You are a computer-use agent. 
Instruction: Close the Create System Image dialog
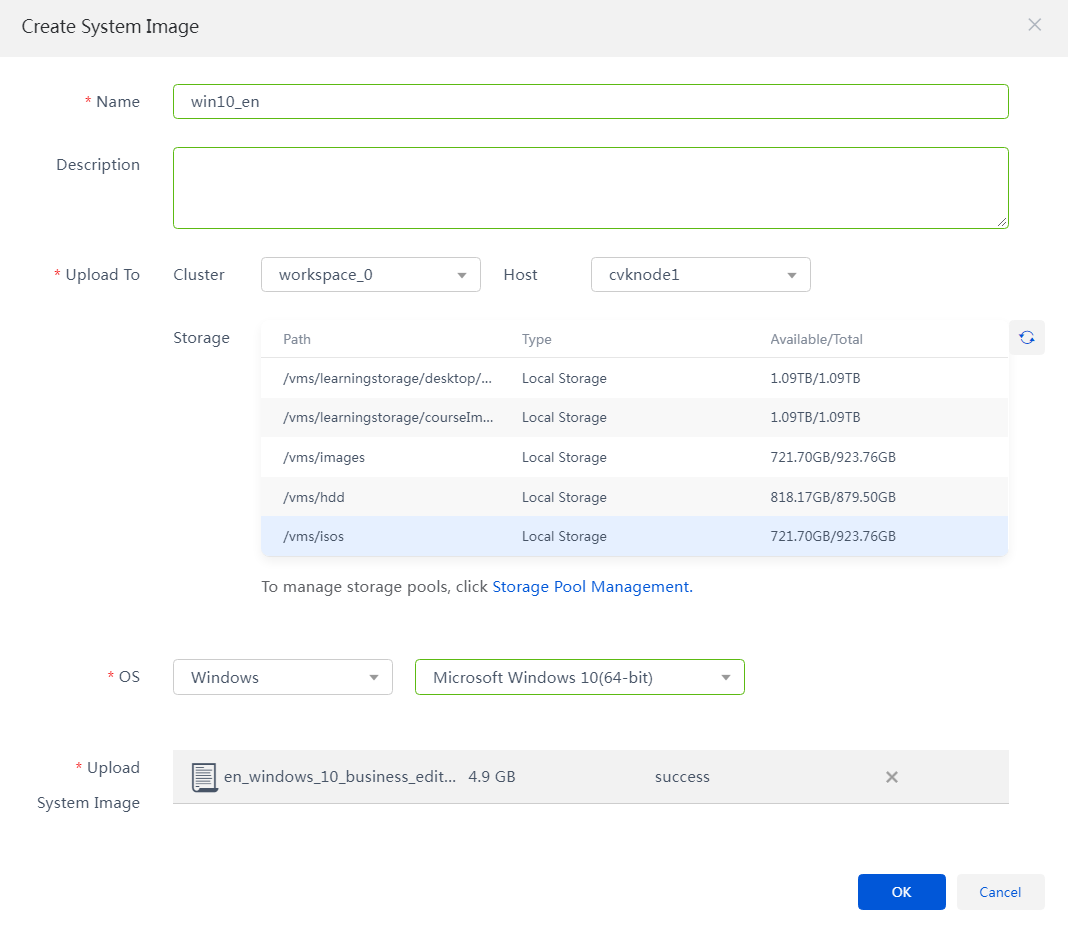1034,25
